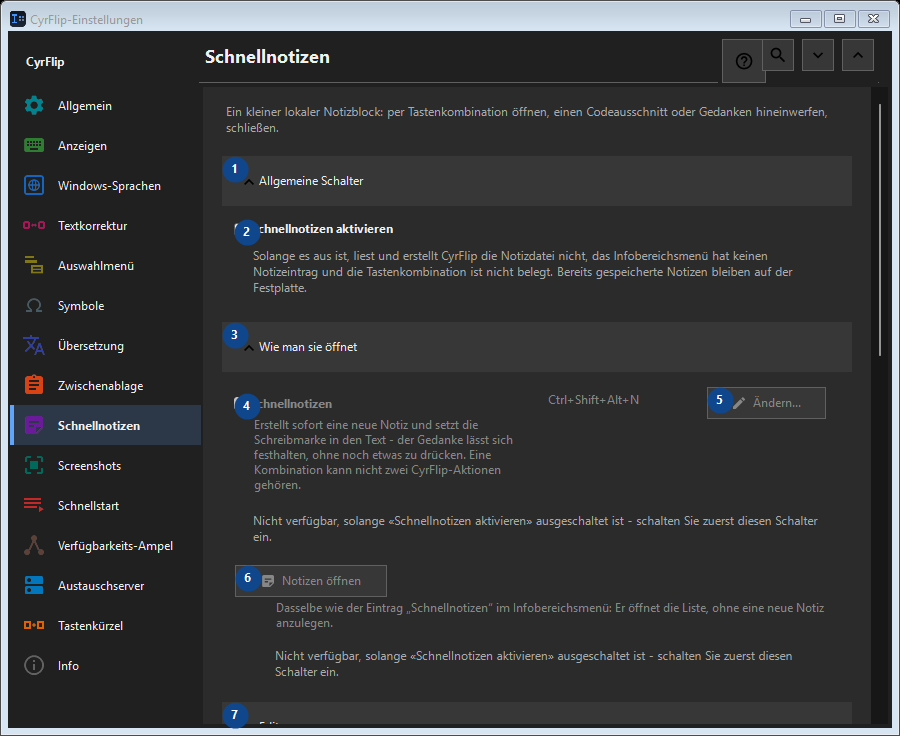Show the Info page

point(106,665)
